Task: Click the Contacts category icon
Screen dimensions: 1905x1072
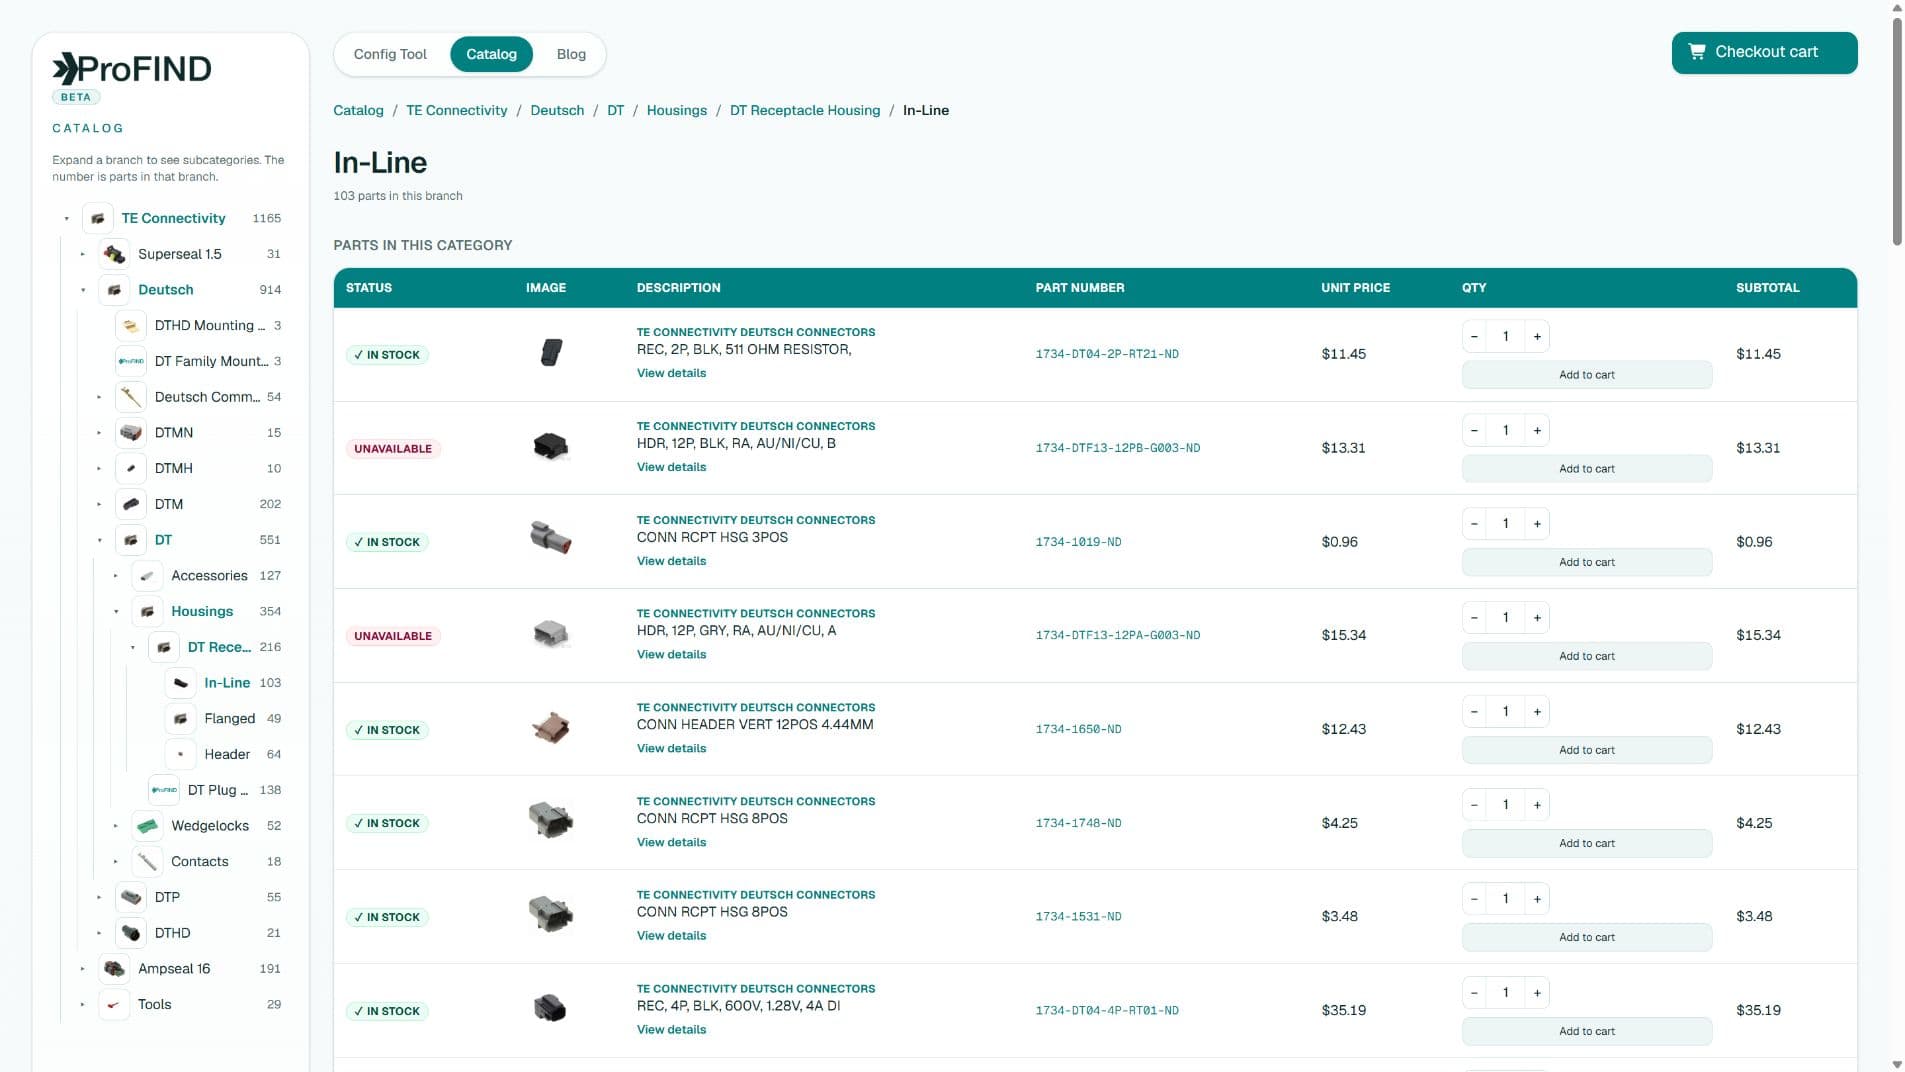Action: click(147, 862)
